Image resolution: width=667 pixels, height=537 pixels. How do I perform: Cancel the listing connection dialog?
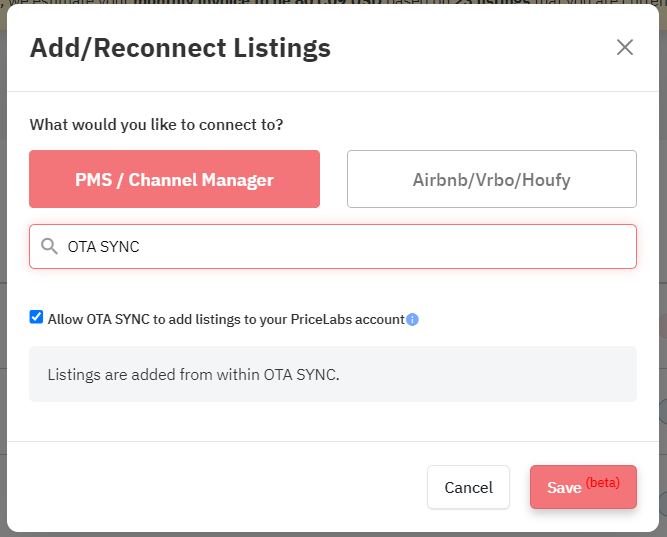point(468,487)
